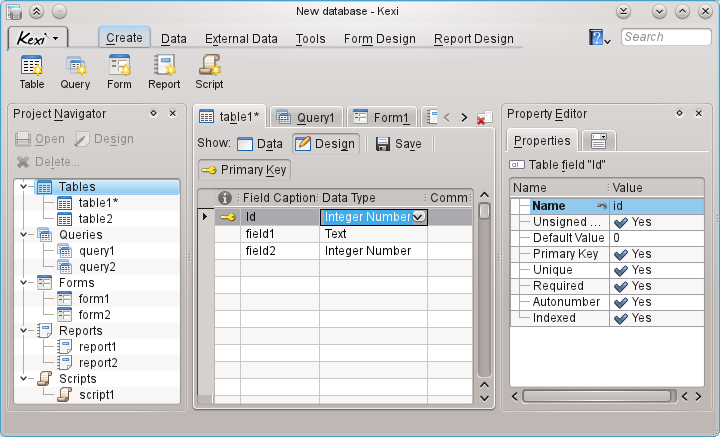Open the Integer Number data type dropdown
Viewport: 720px width, 437px height.
pyautogui.click(x=419, y=216)
